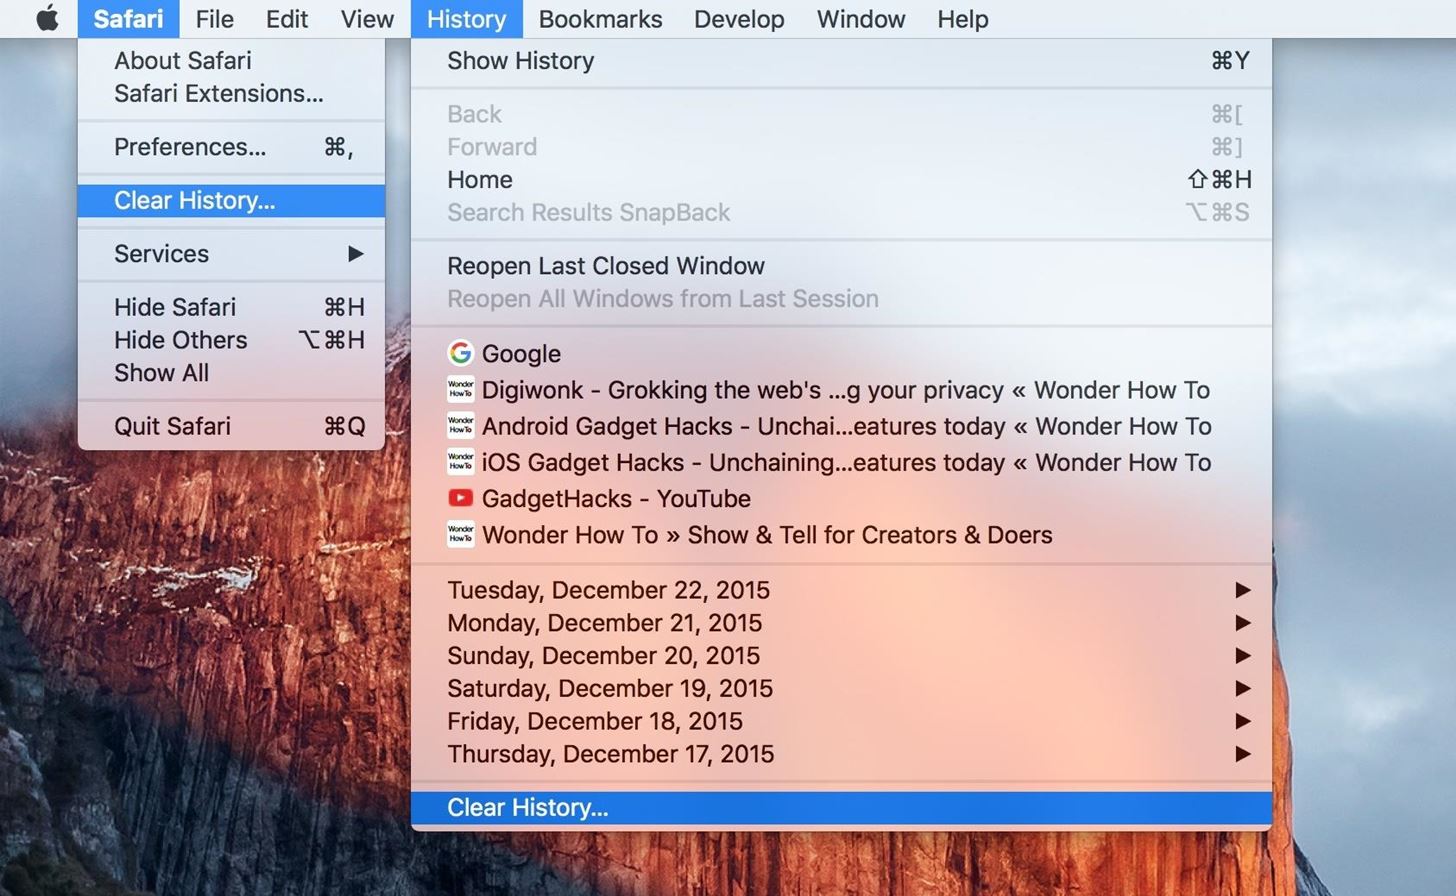Open Preferences… in Safari menu
Viewport: 1456px width, 896px height.
tap(231, 147)
